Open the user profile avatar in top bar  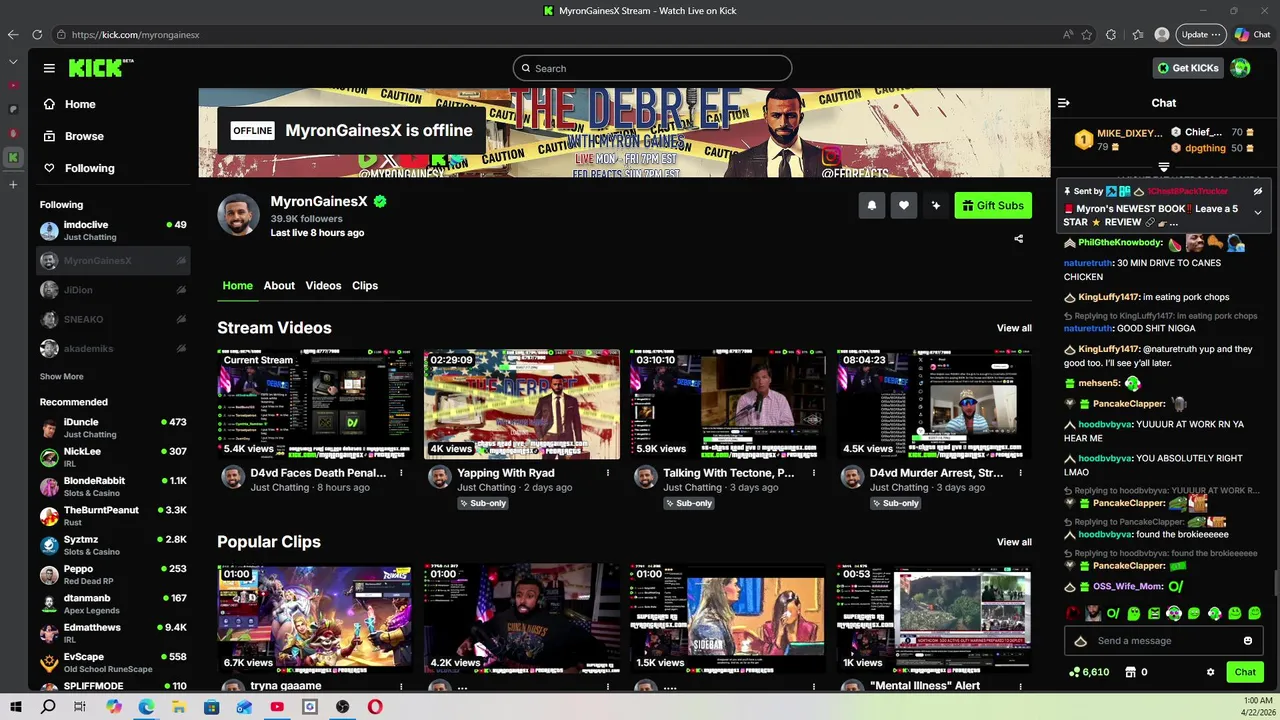1241,68
